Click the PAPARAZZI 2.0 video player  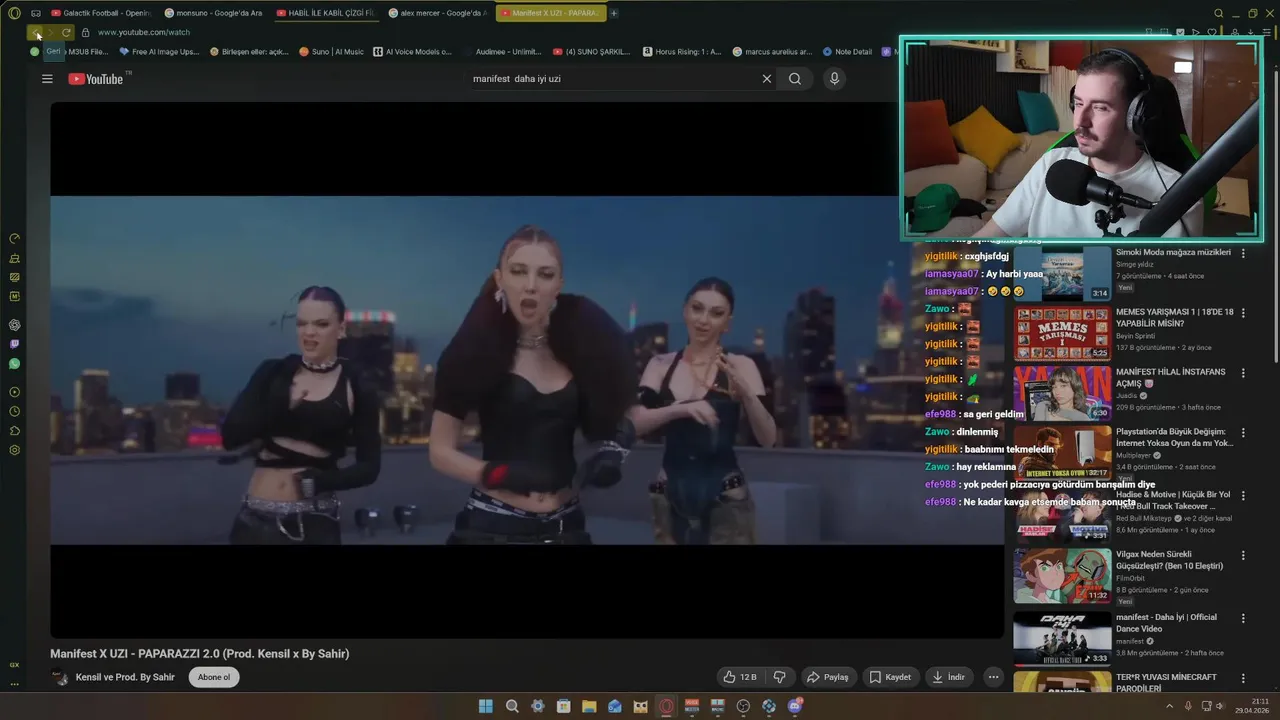click(527, 370)
